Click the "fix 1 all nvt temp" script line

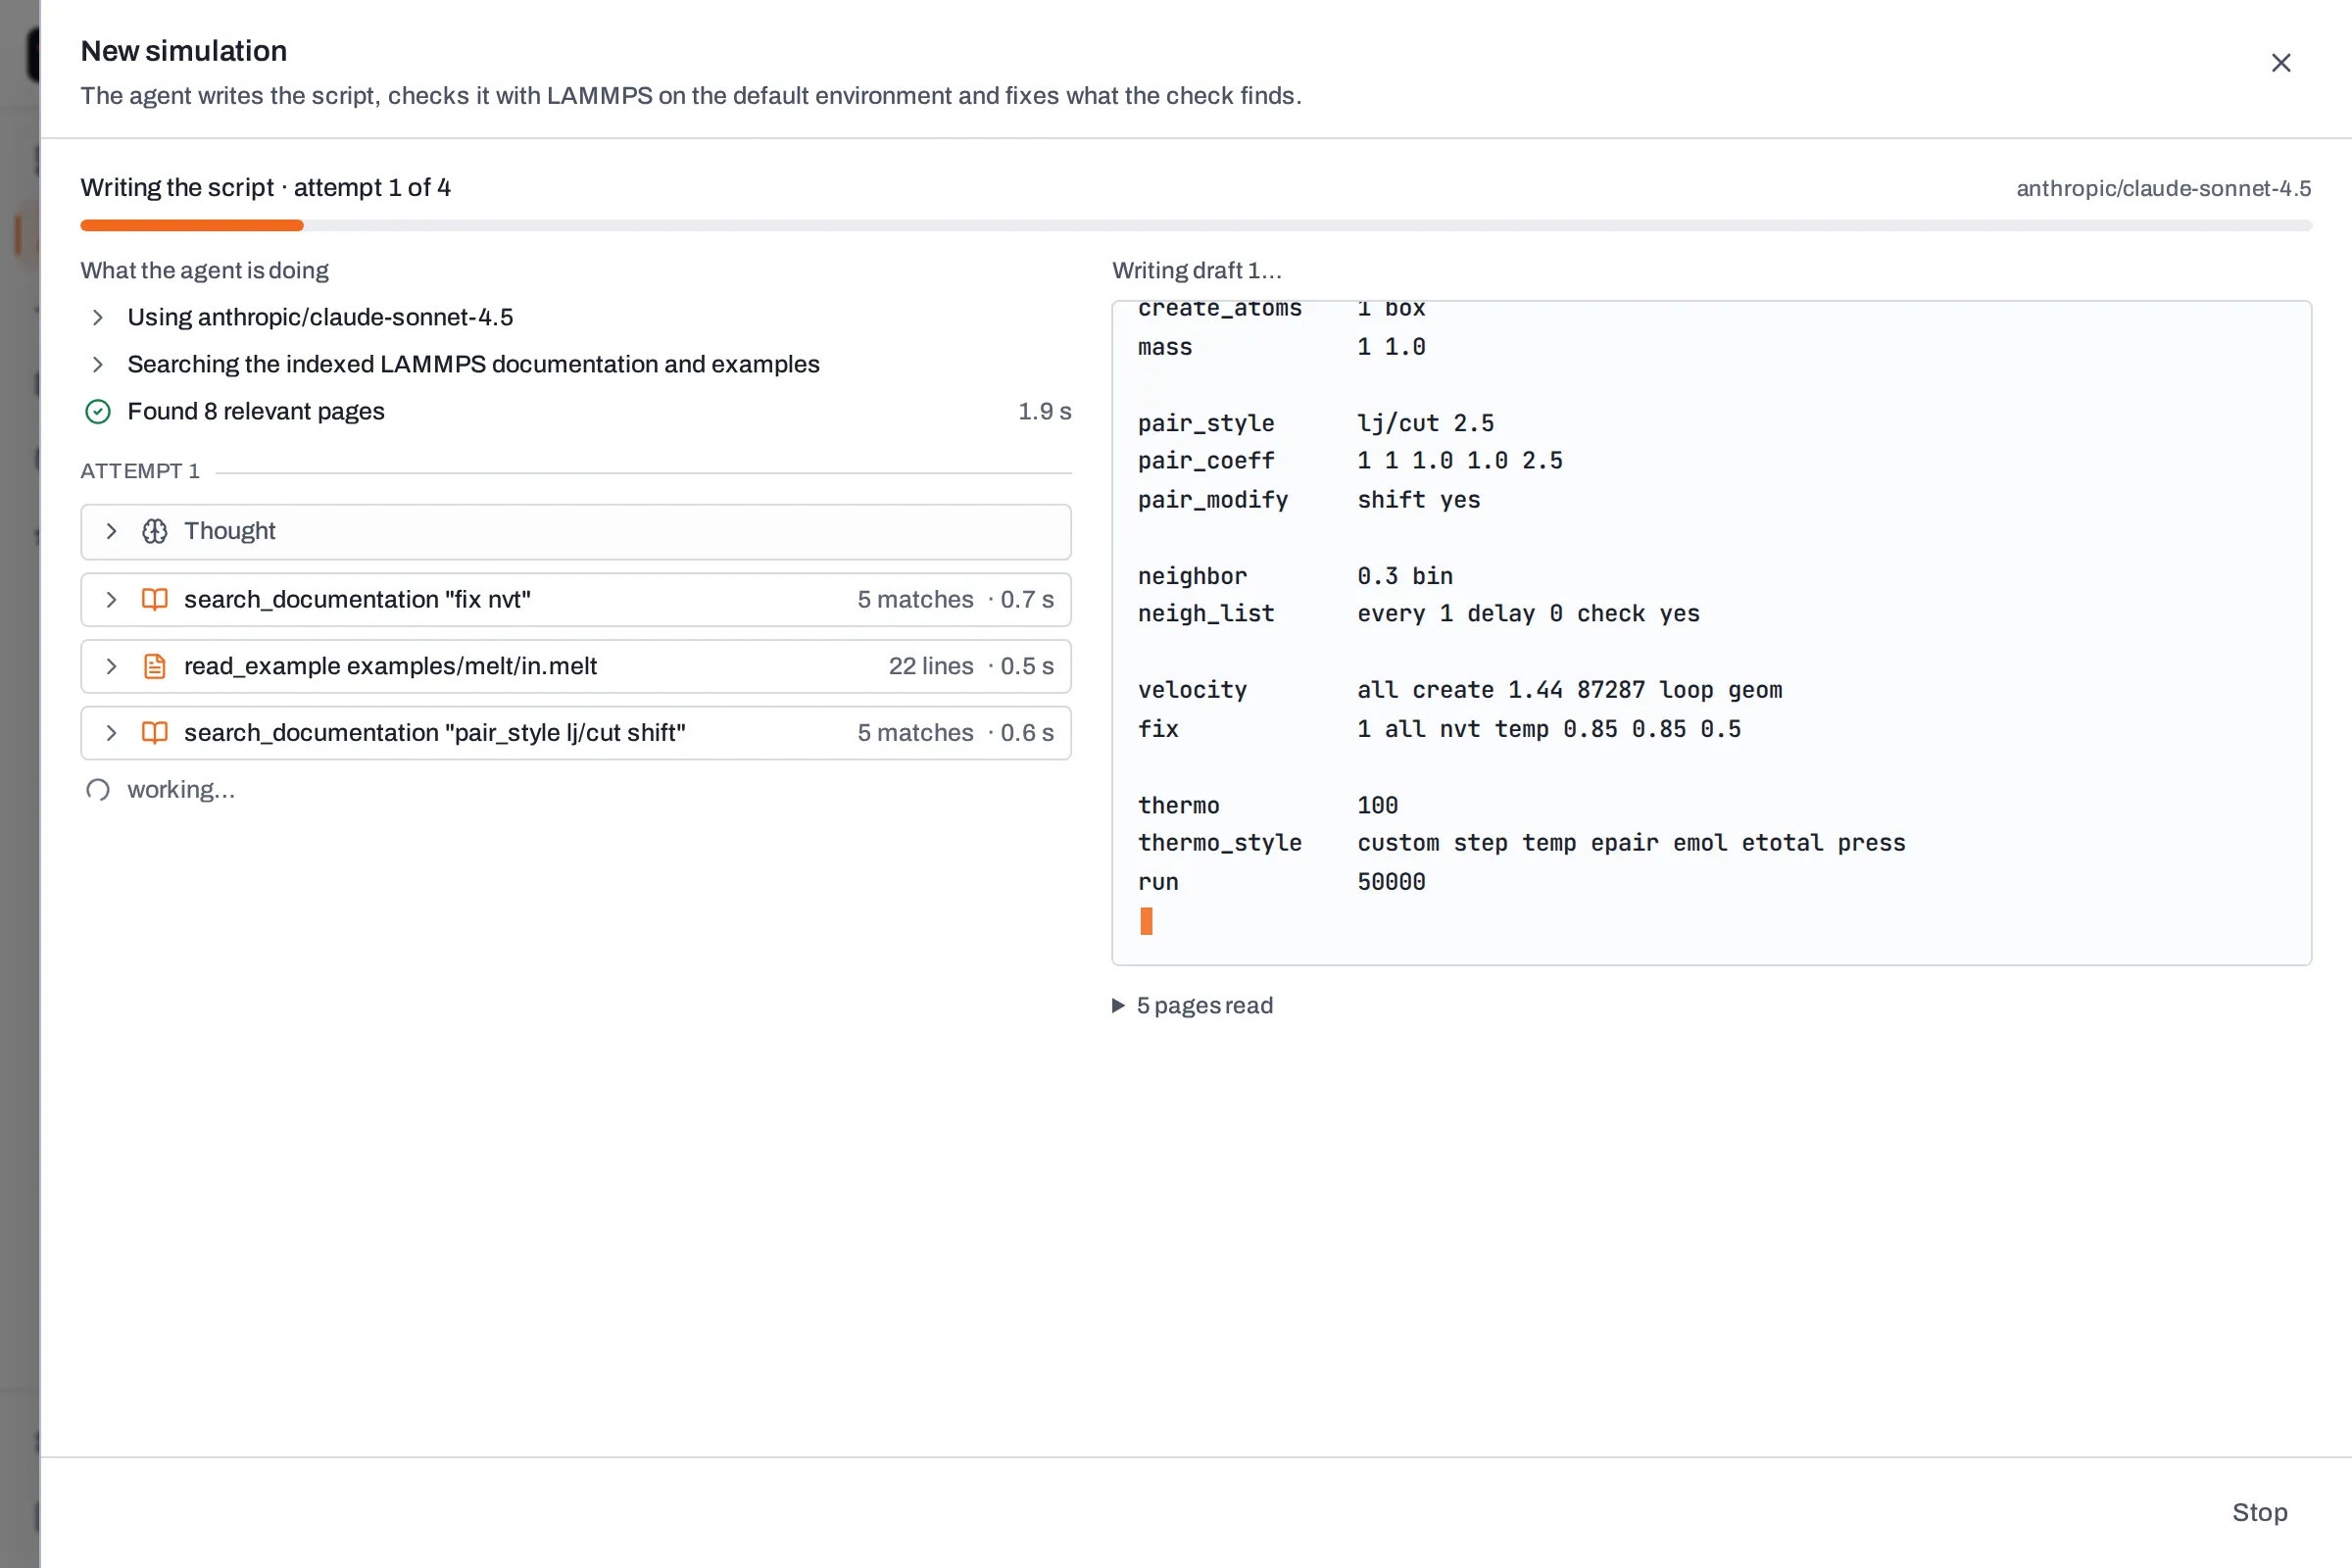point(1439,729)
